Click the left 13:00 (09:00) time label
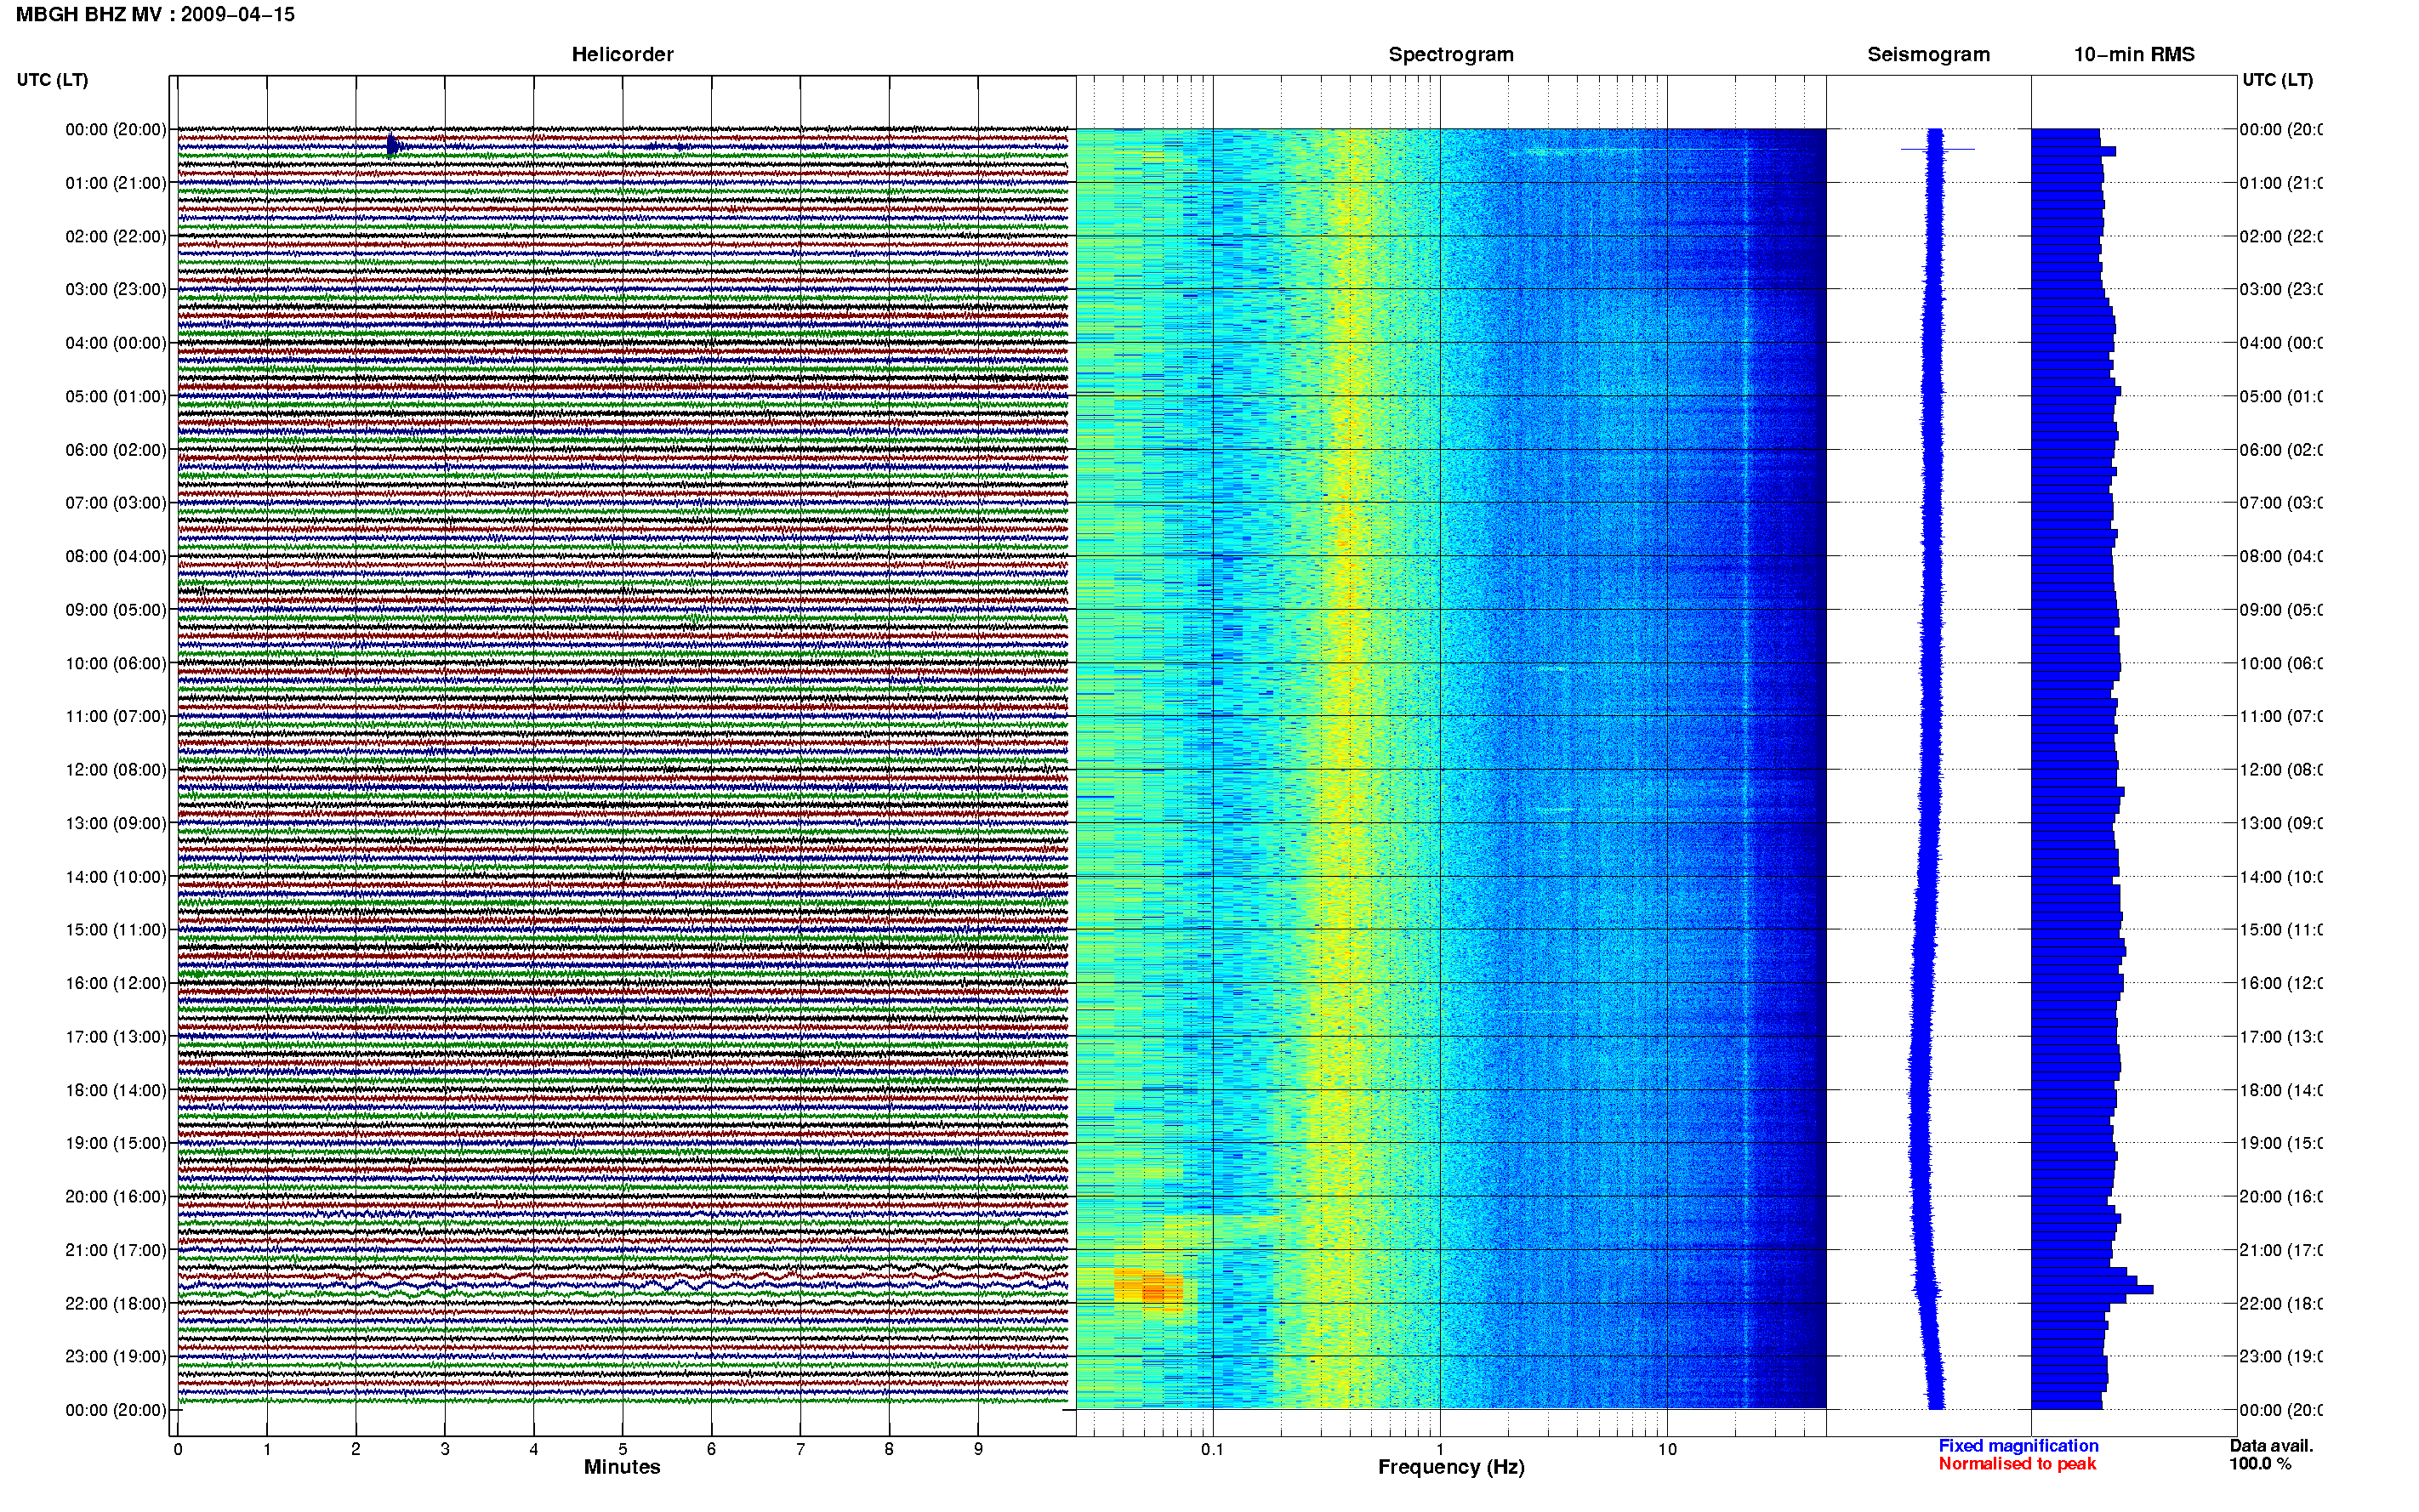 [116, 823]
